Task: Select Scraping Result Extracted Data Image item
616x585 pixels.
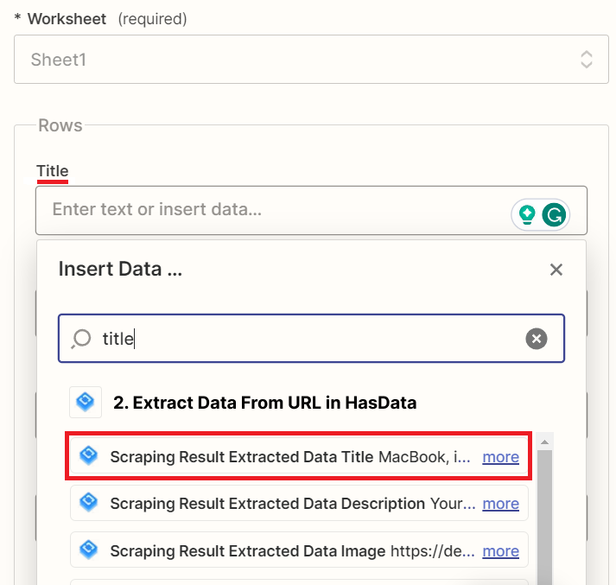Action: (299, 550)
